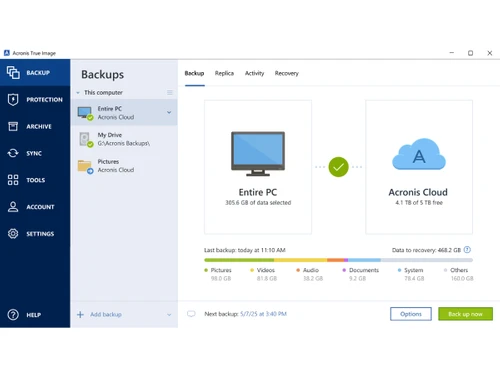The width and height of the screenshot is (500, 375).
Task: Click the Protection shield icon
Action: 13,99
